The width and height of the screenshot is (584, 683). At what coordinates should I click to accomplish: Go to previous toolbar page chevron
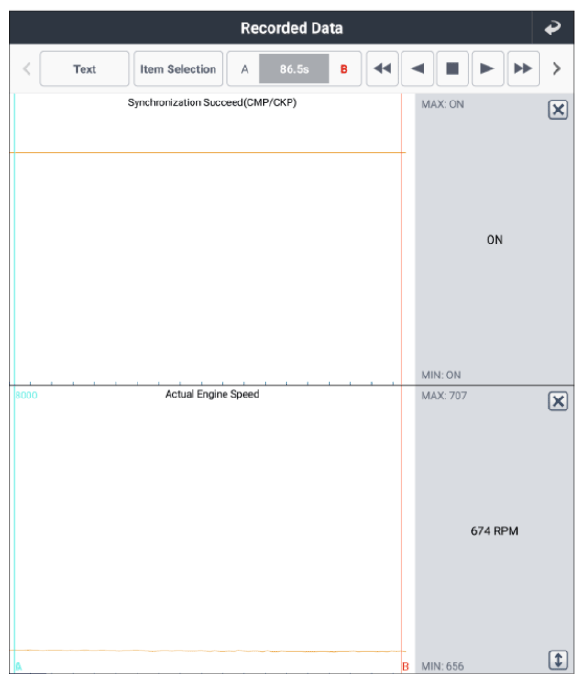[x=27, y=68]
